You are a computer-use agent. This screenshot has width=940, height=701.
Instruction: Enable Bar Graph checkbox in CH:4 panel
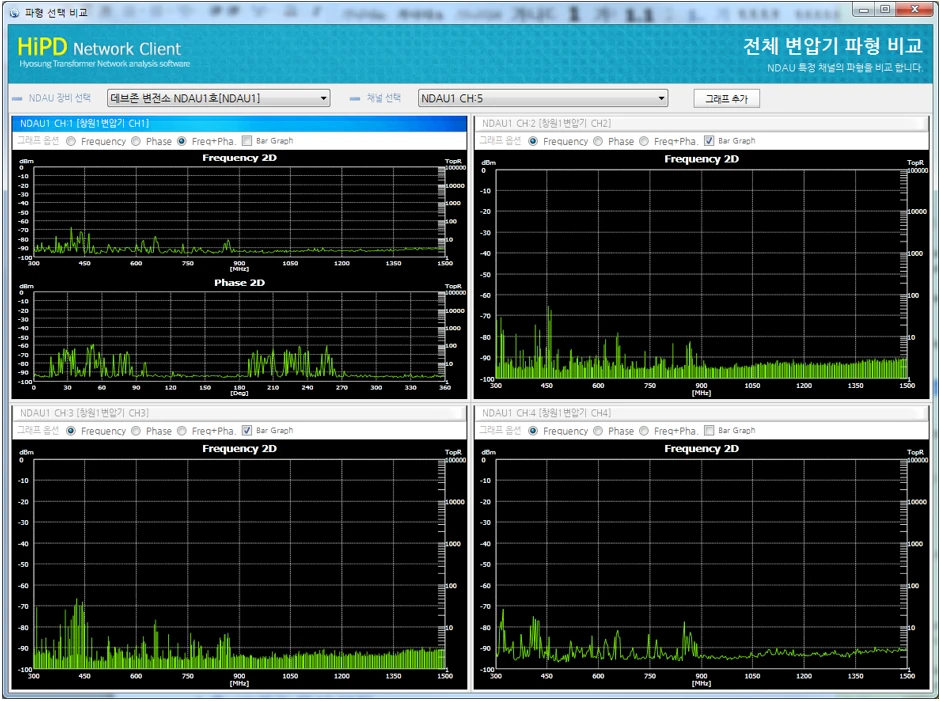[709, 431]
